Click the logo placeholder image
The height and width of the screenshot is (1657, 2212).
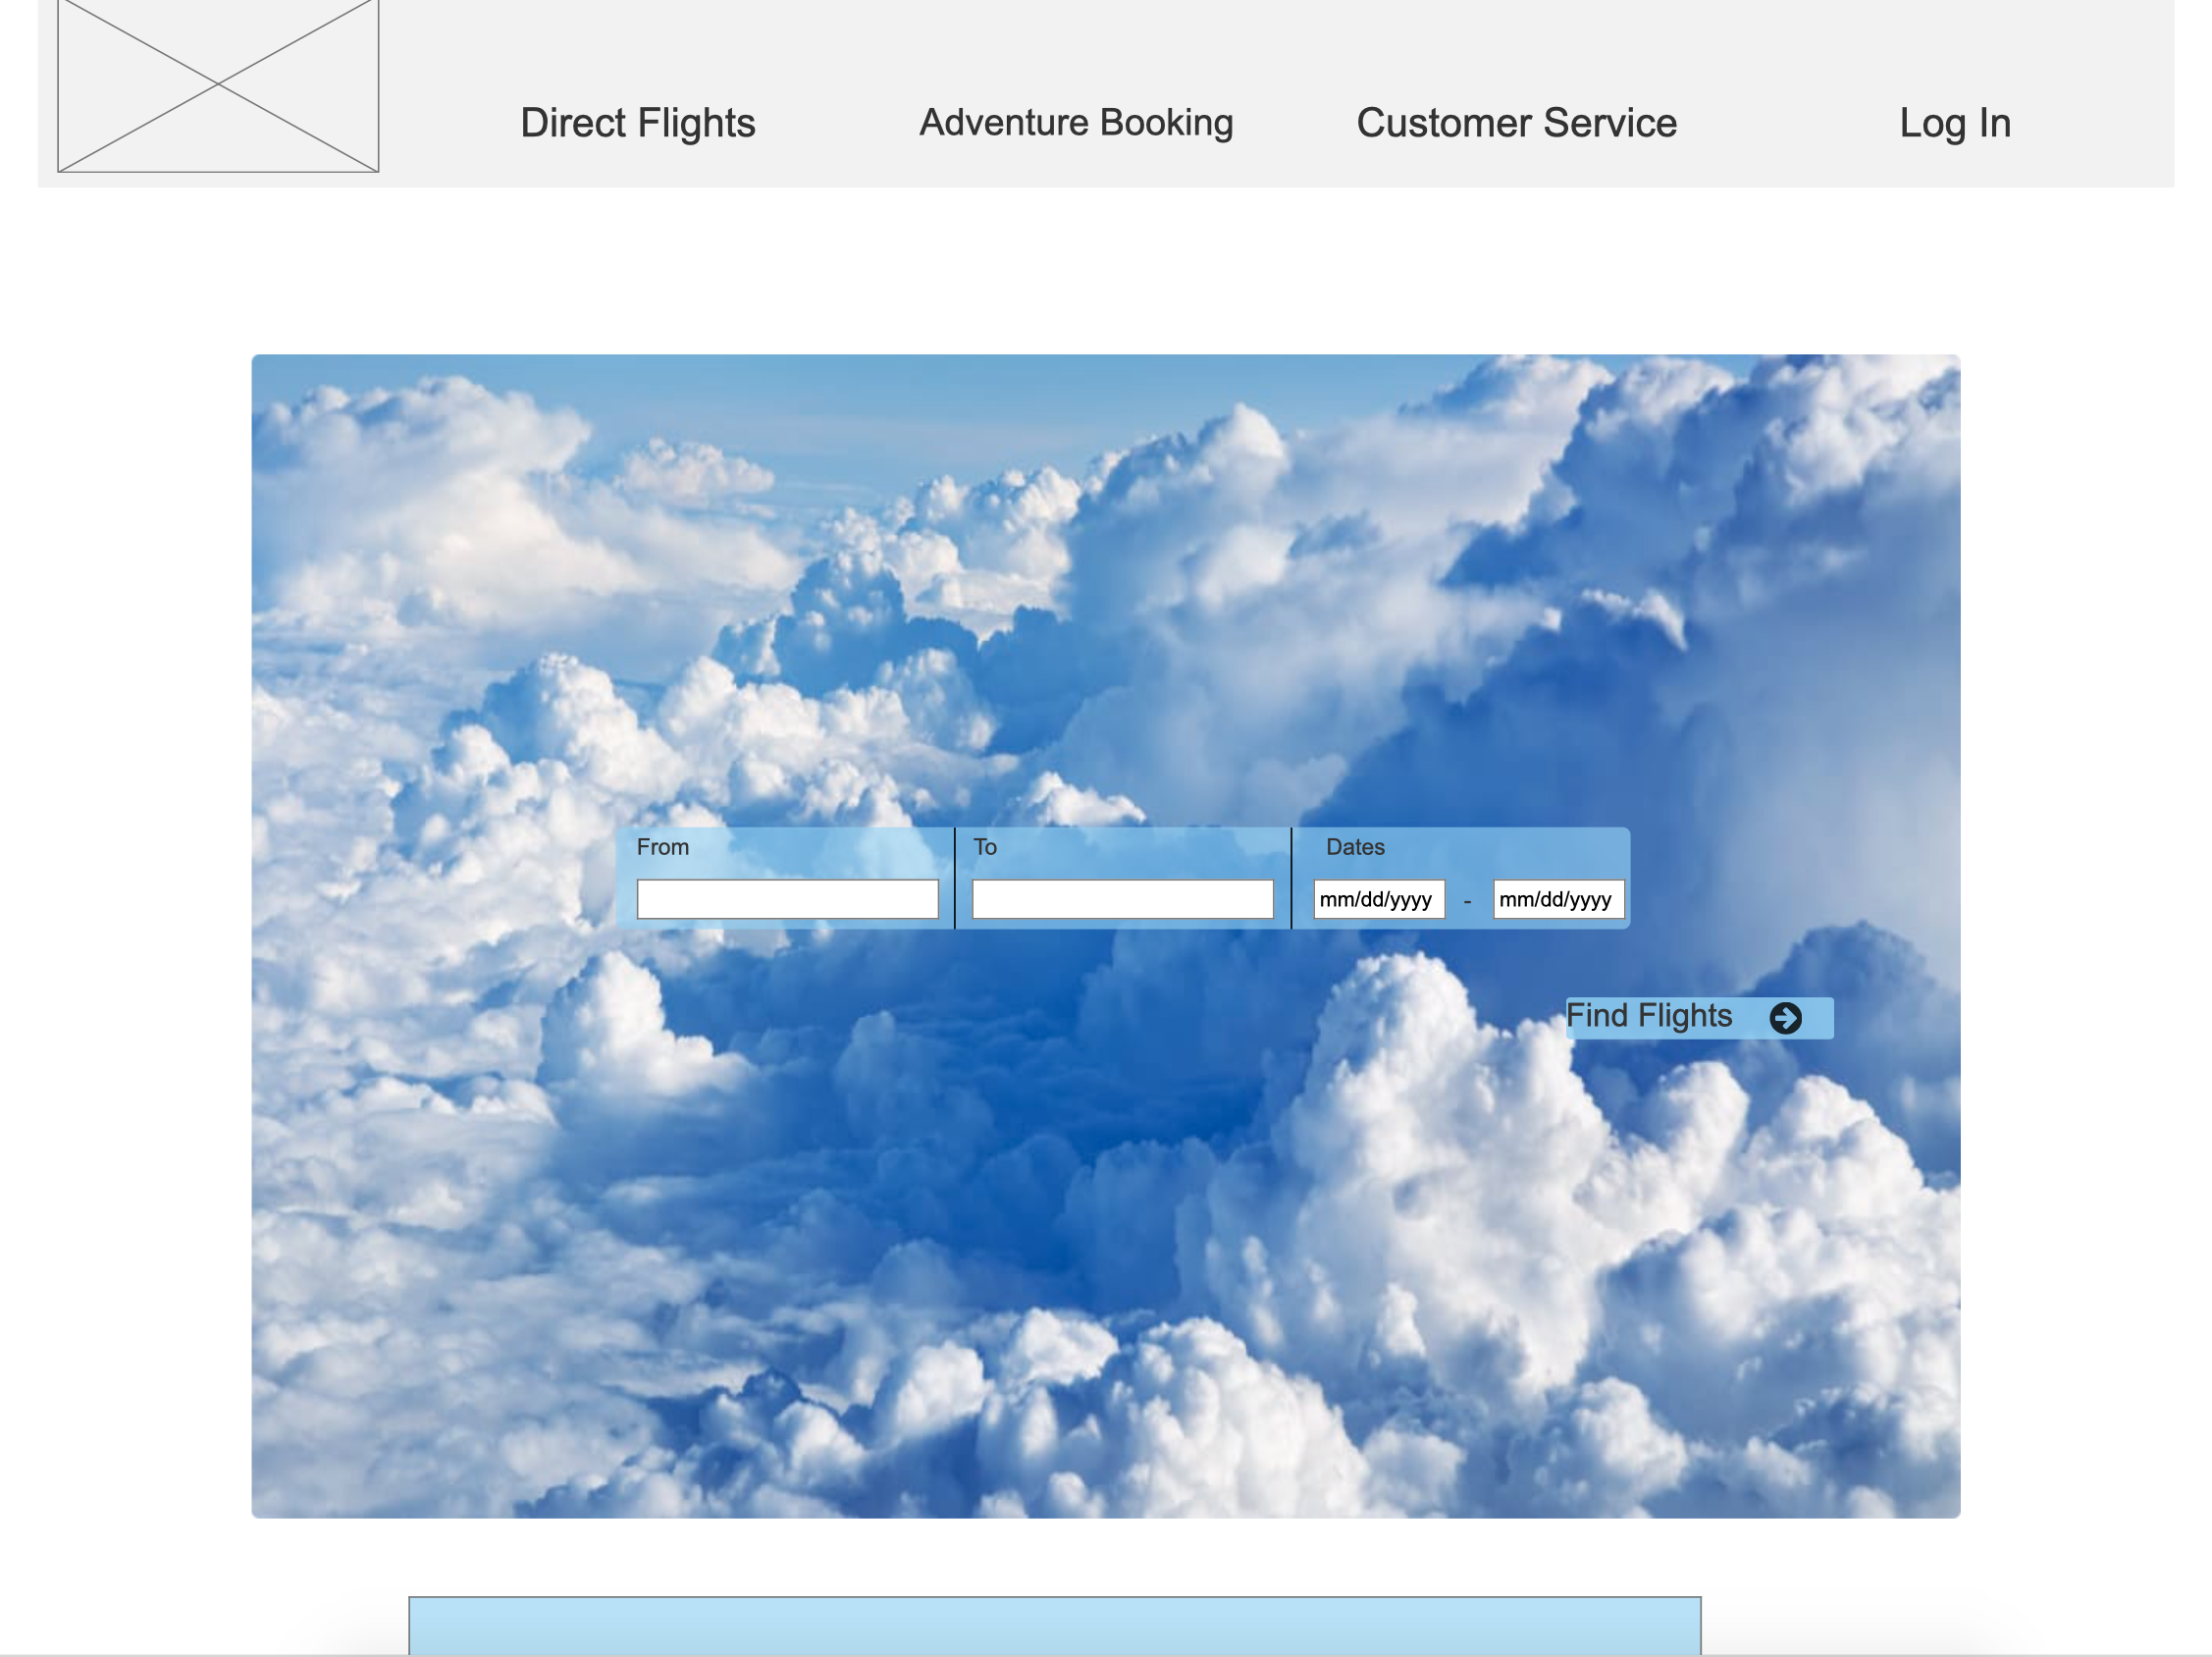(x=218, y=86)
